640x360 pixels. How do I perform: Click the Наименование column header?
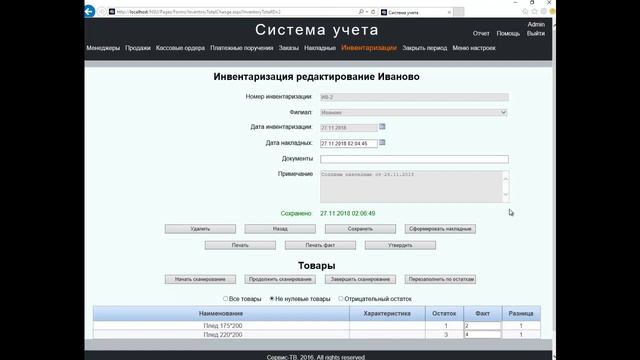click(221, 313)
